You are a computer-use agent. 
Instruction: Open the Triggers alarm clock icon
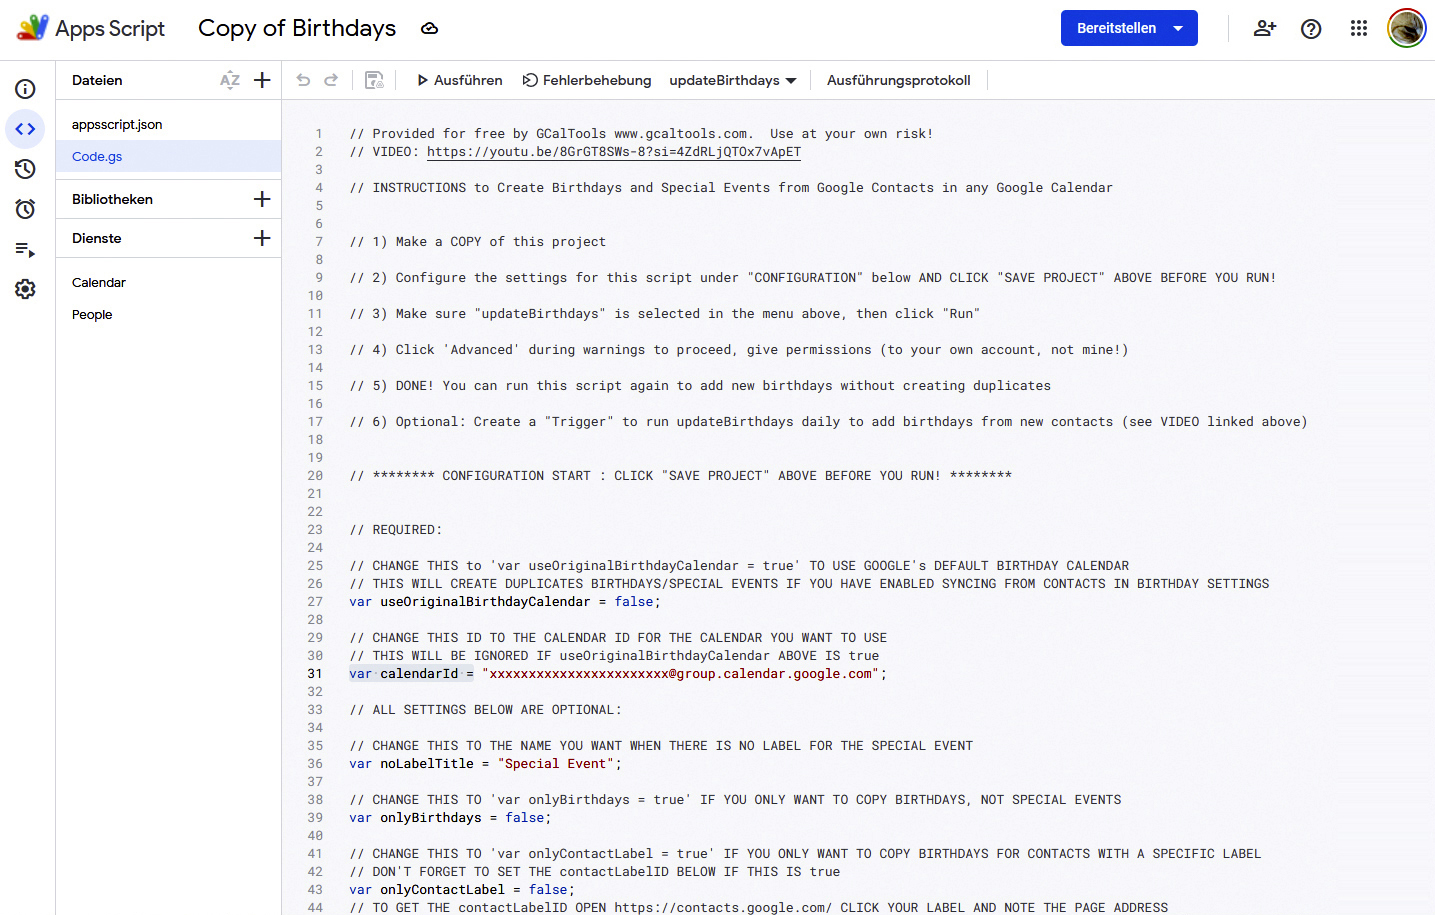coord(25,209)
